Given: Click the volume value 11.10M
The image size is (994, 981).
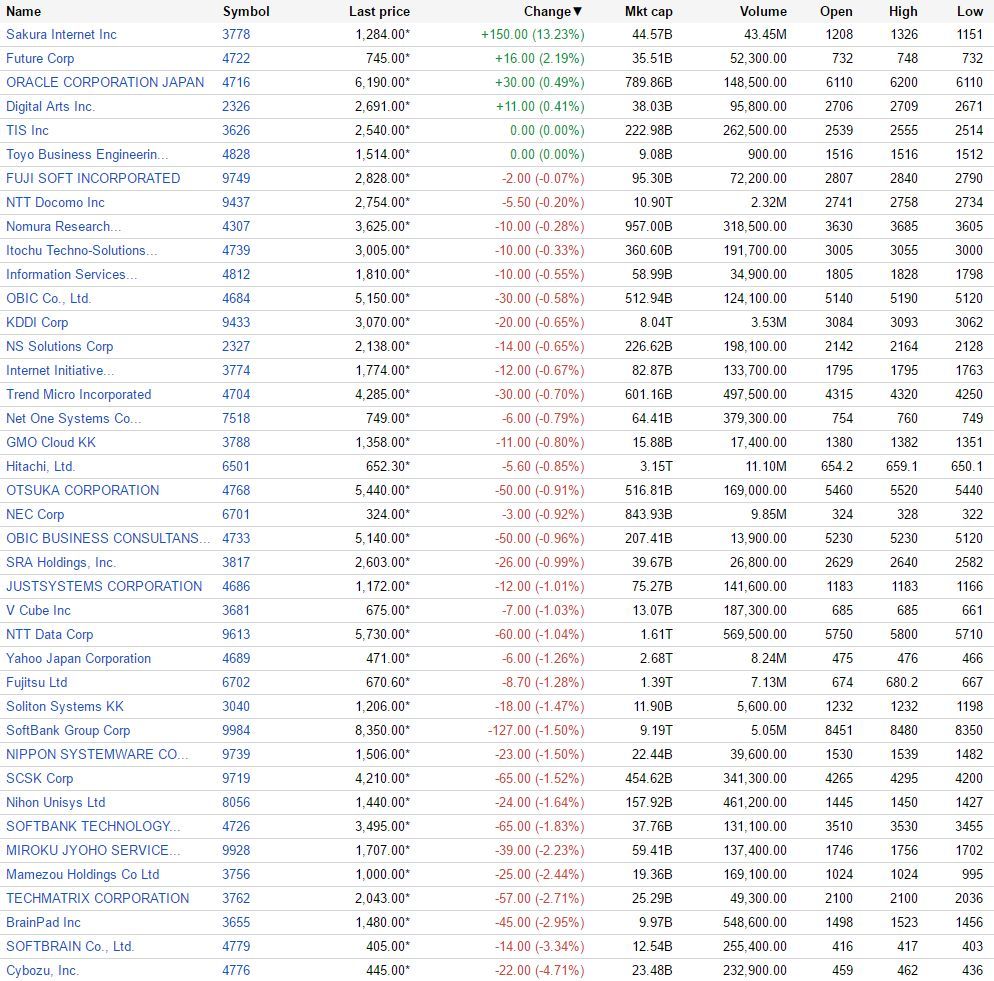Looking at the screenshot, I should coord(766,466).
